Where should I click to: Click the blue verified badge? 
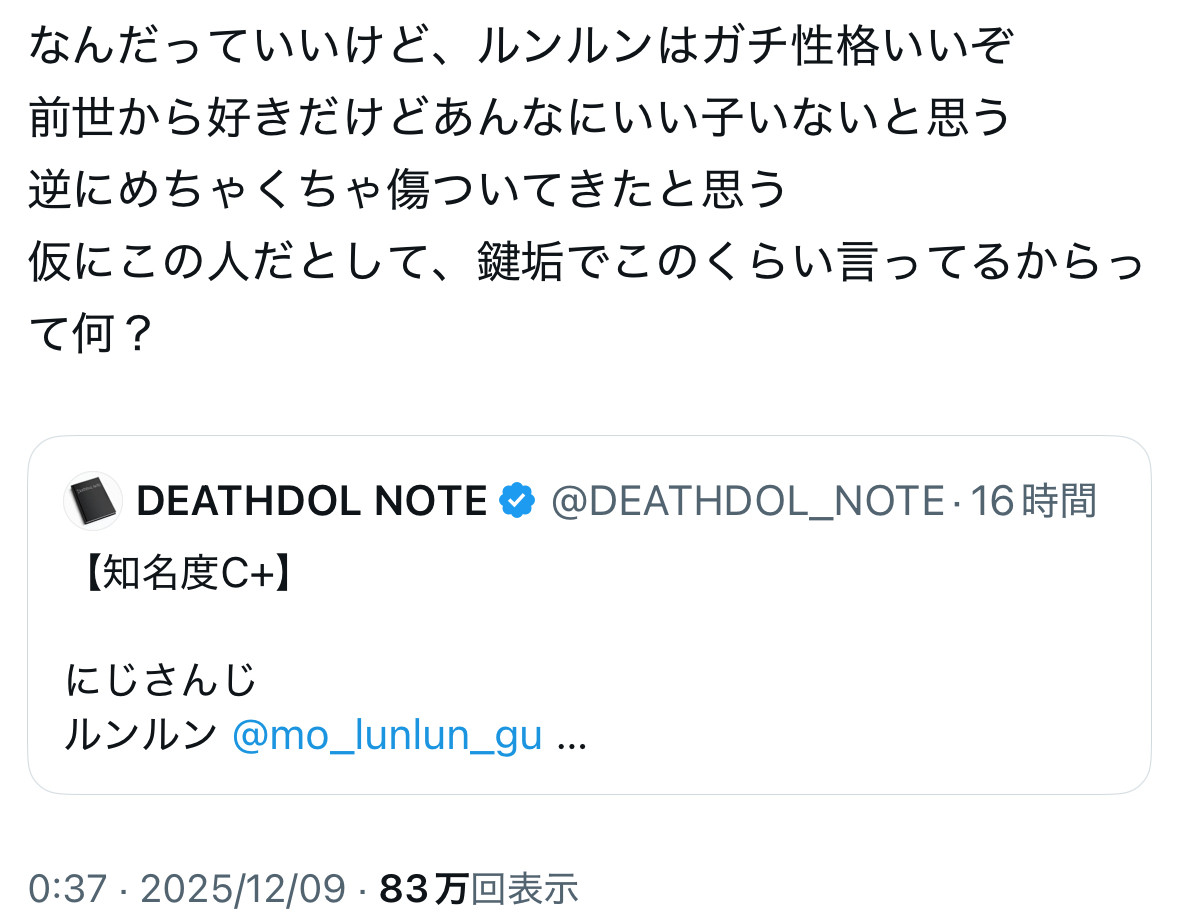(517, 501)
